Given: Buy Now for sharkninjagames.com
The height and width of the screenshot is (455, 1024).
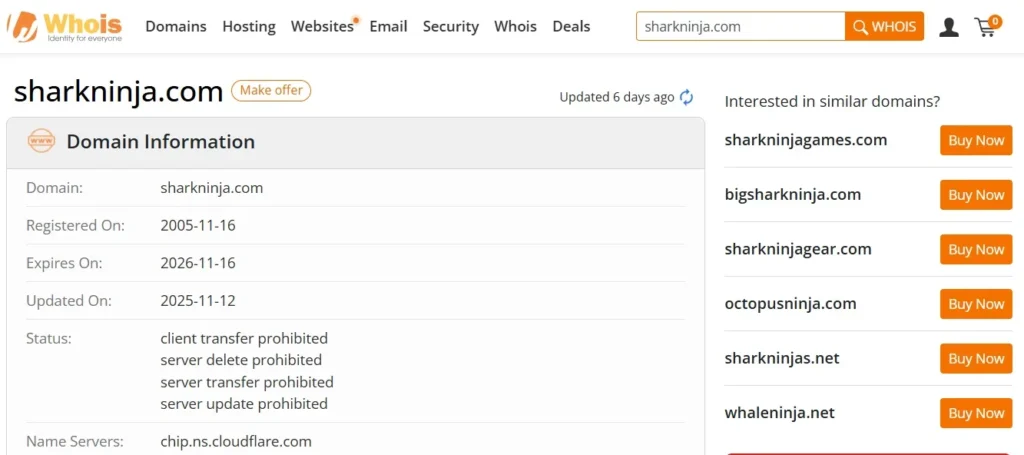Looking at the screenshot, I should (976, 140).
